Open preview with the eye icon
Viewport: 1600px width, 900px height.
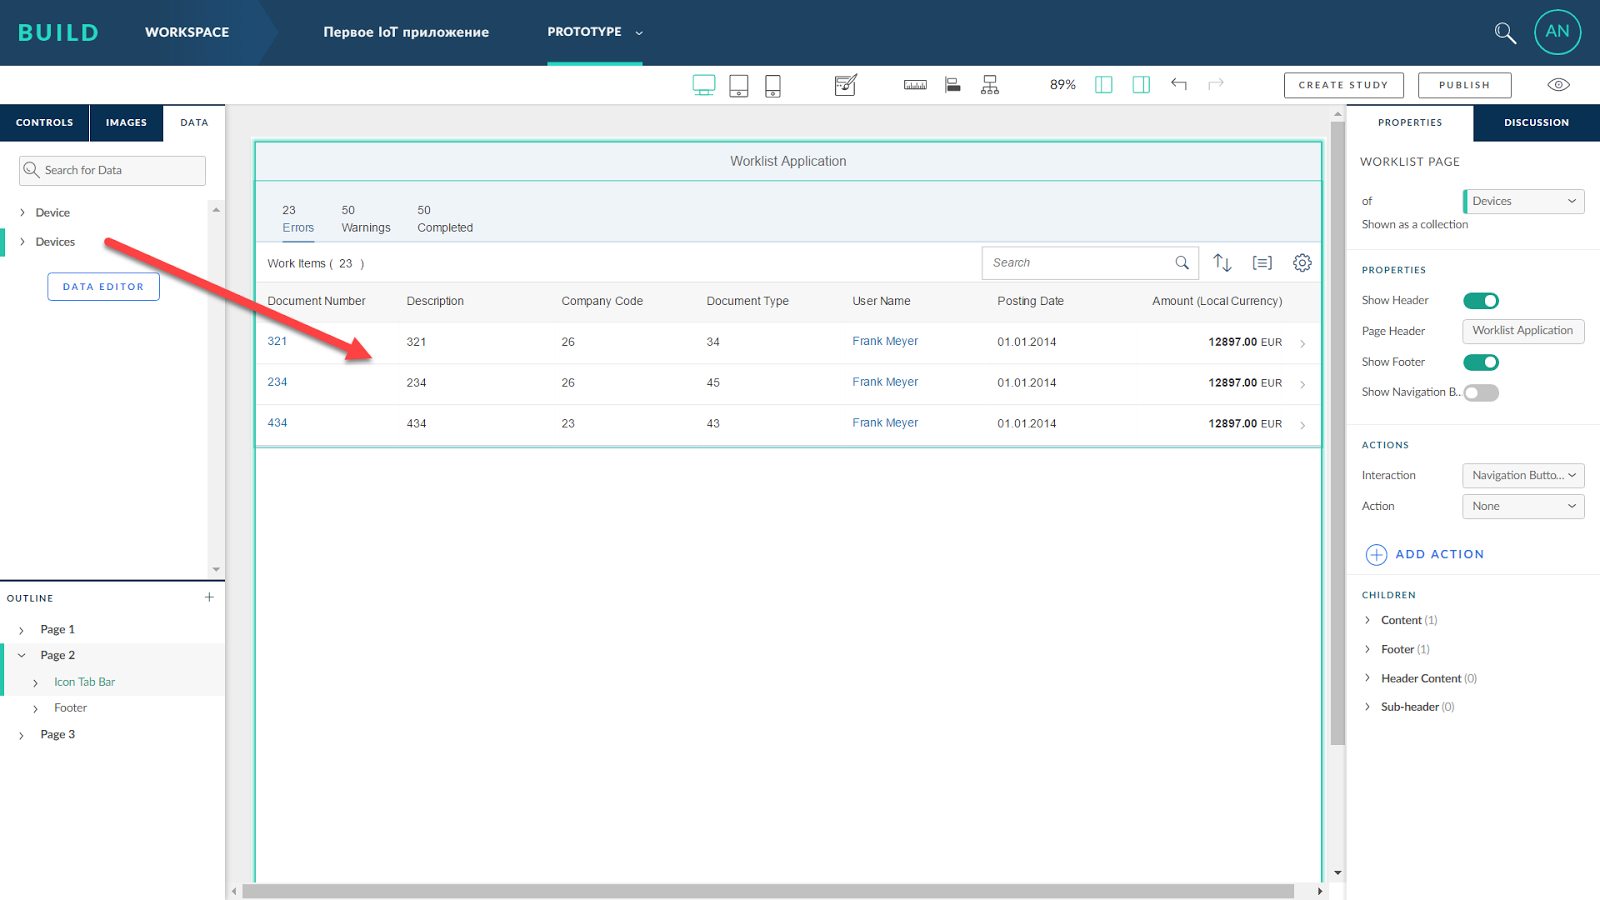click(1558, 85)
